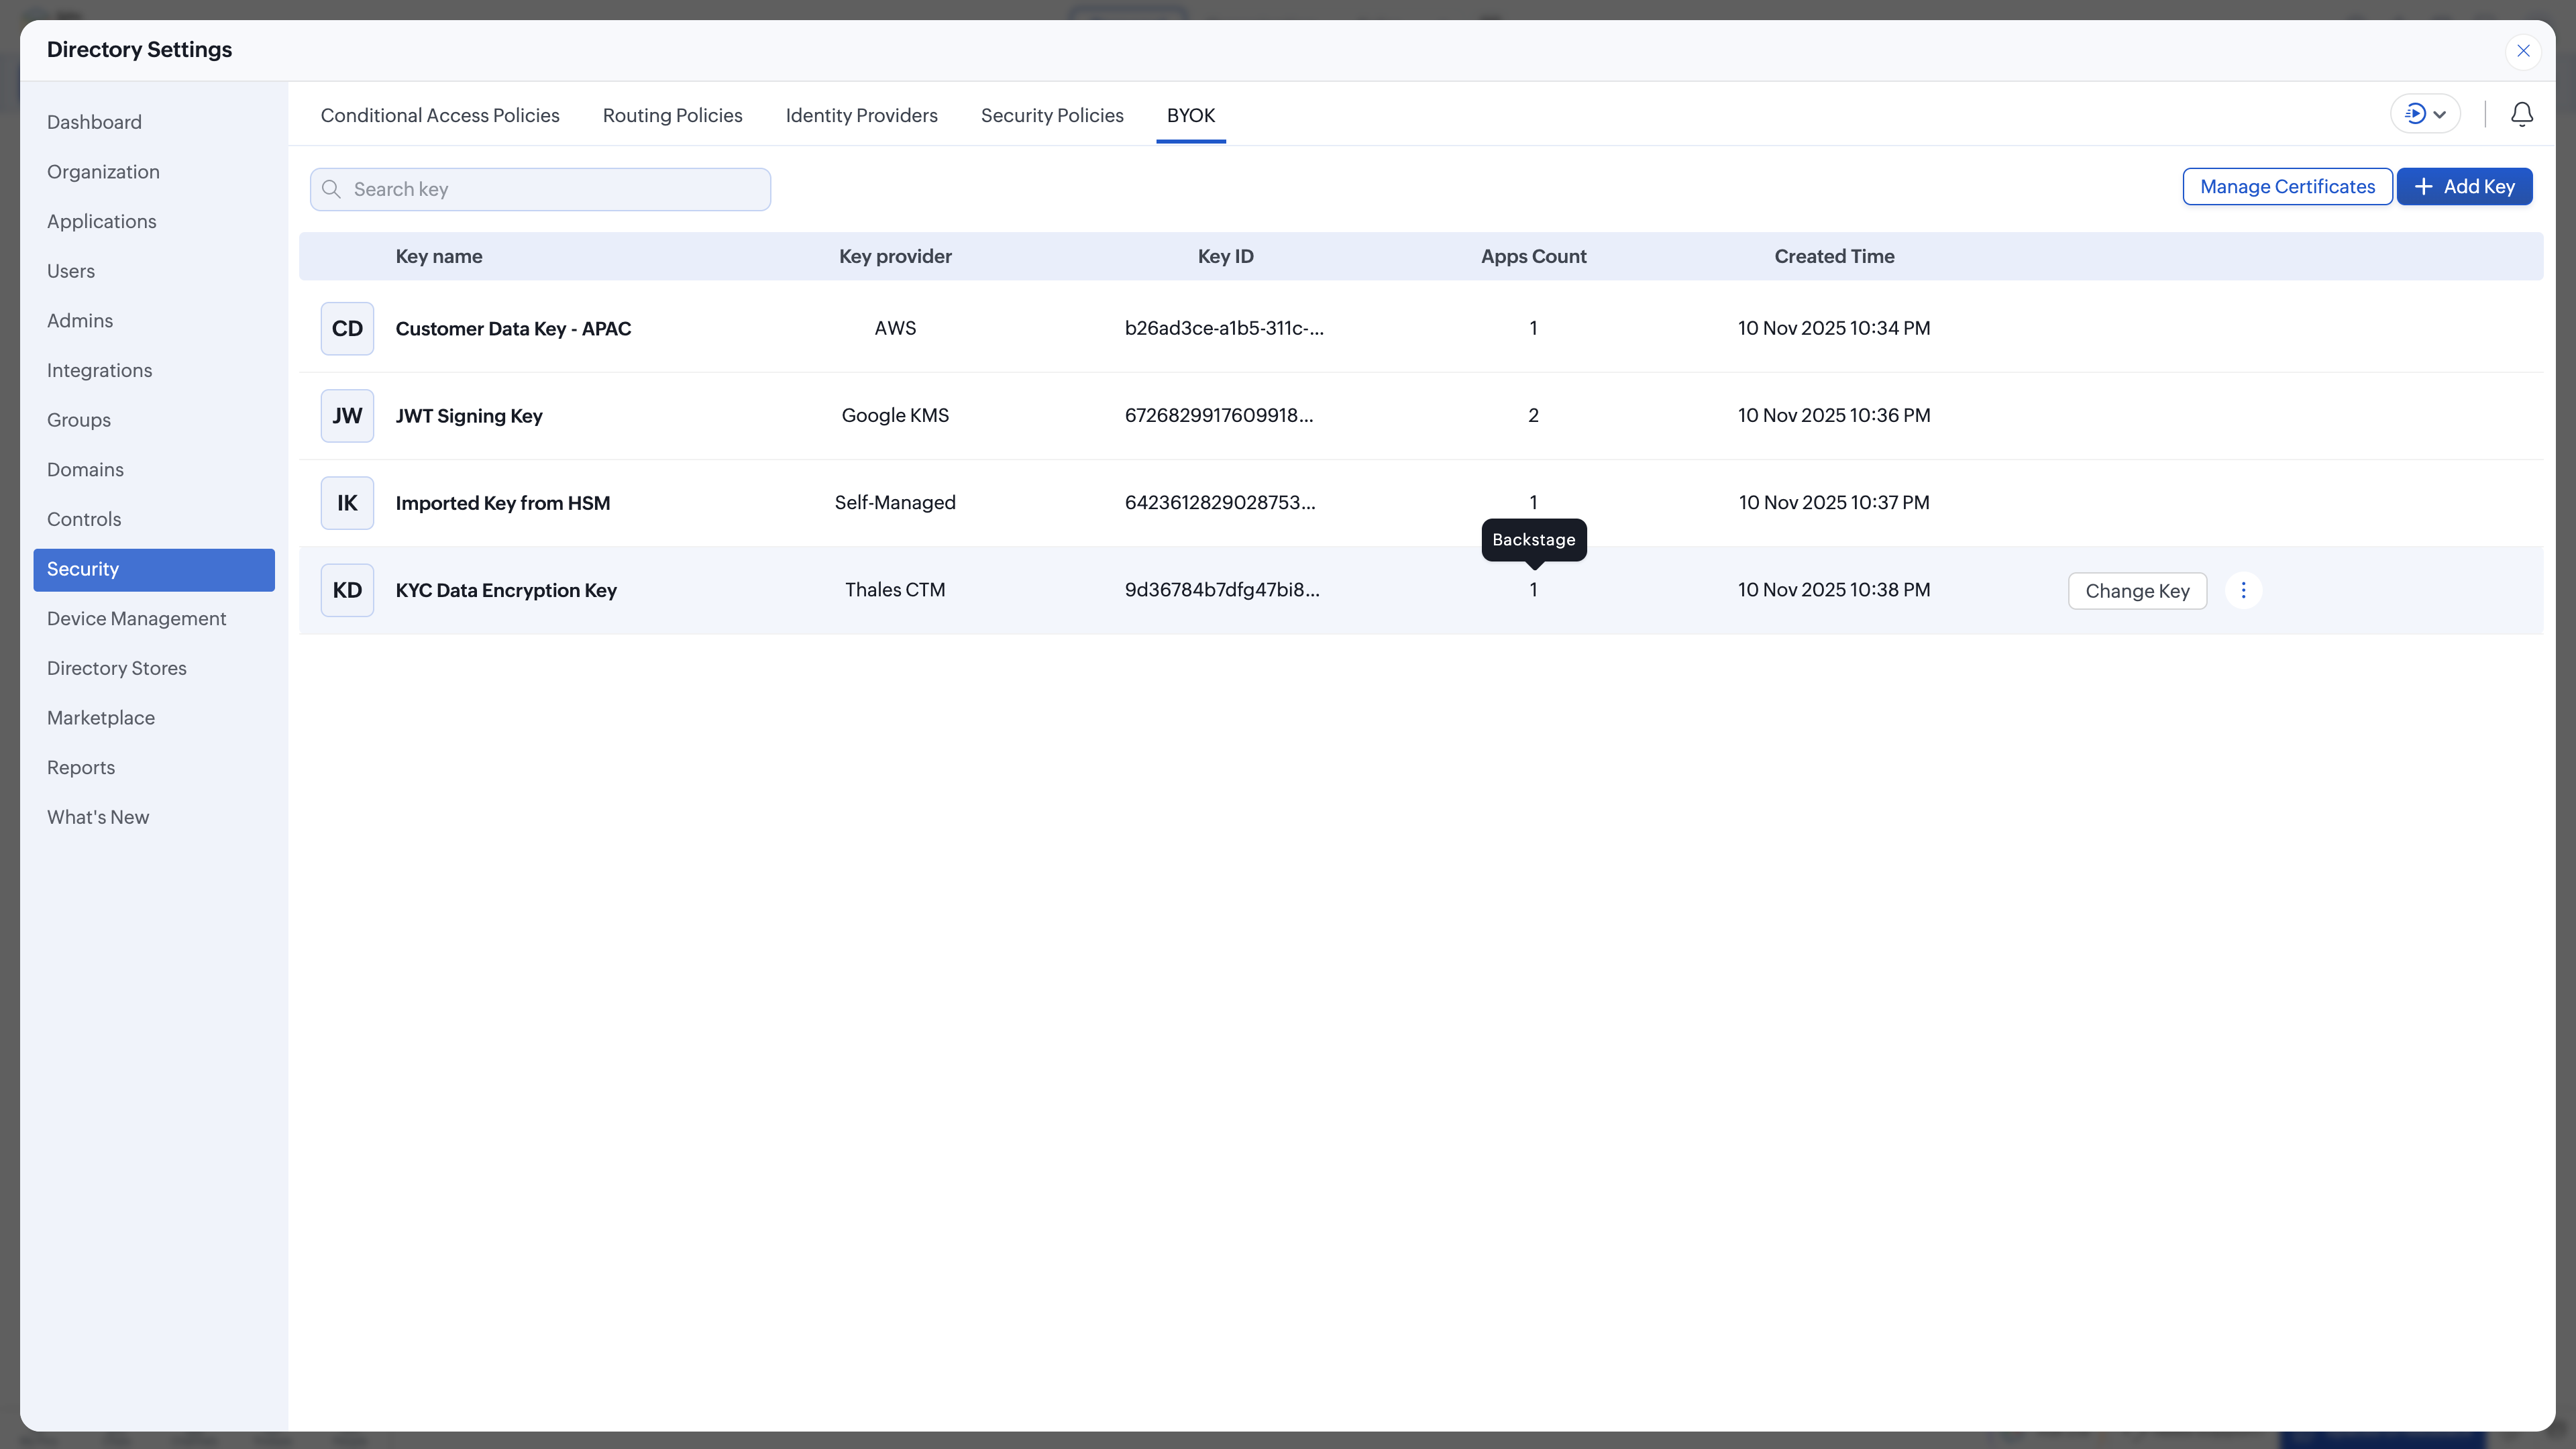Switch to Conditional Access Policies tab
This screenshot has width=2576, height=1449.
tap(440, 115)
